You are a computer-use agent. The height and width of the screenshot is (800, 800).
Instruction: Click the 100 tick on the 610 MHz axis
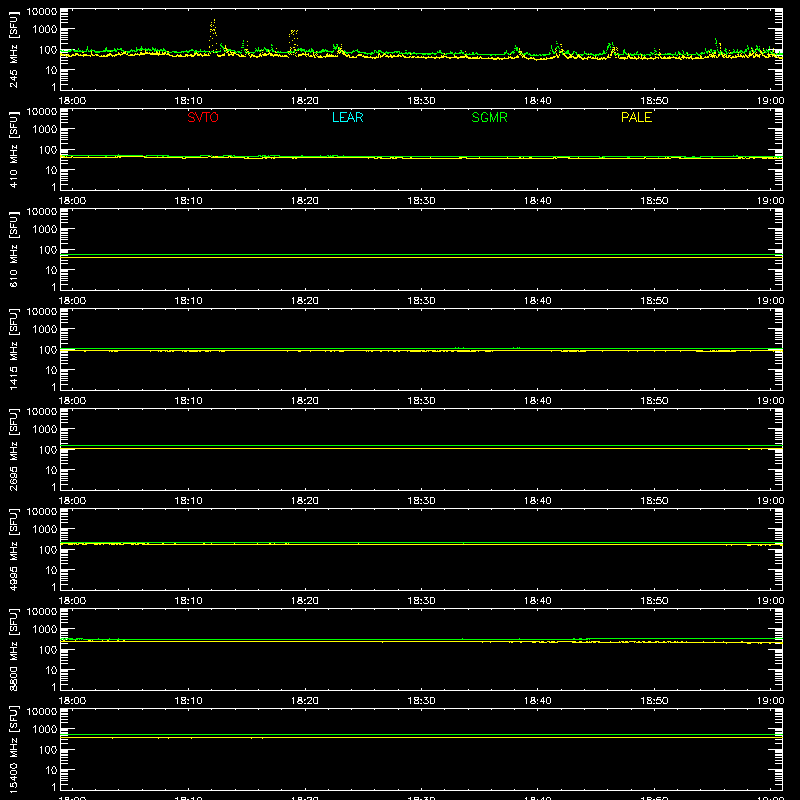point(48,250)
